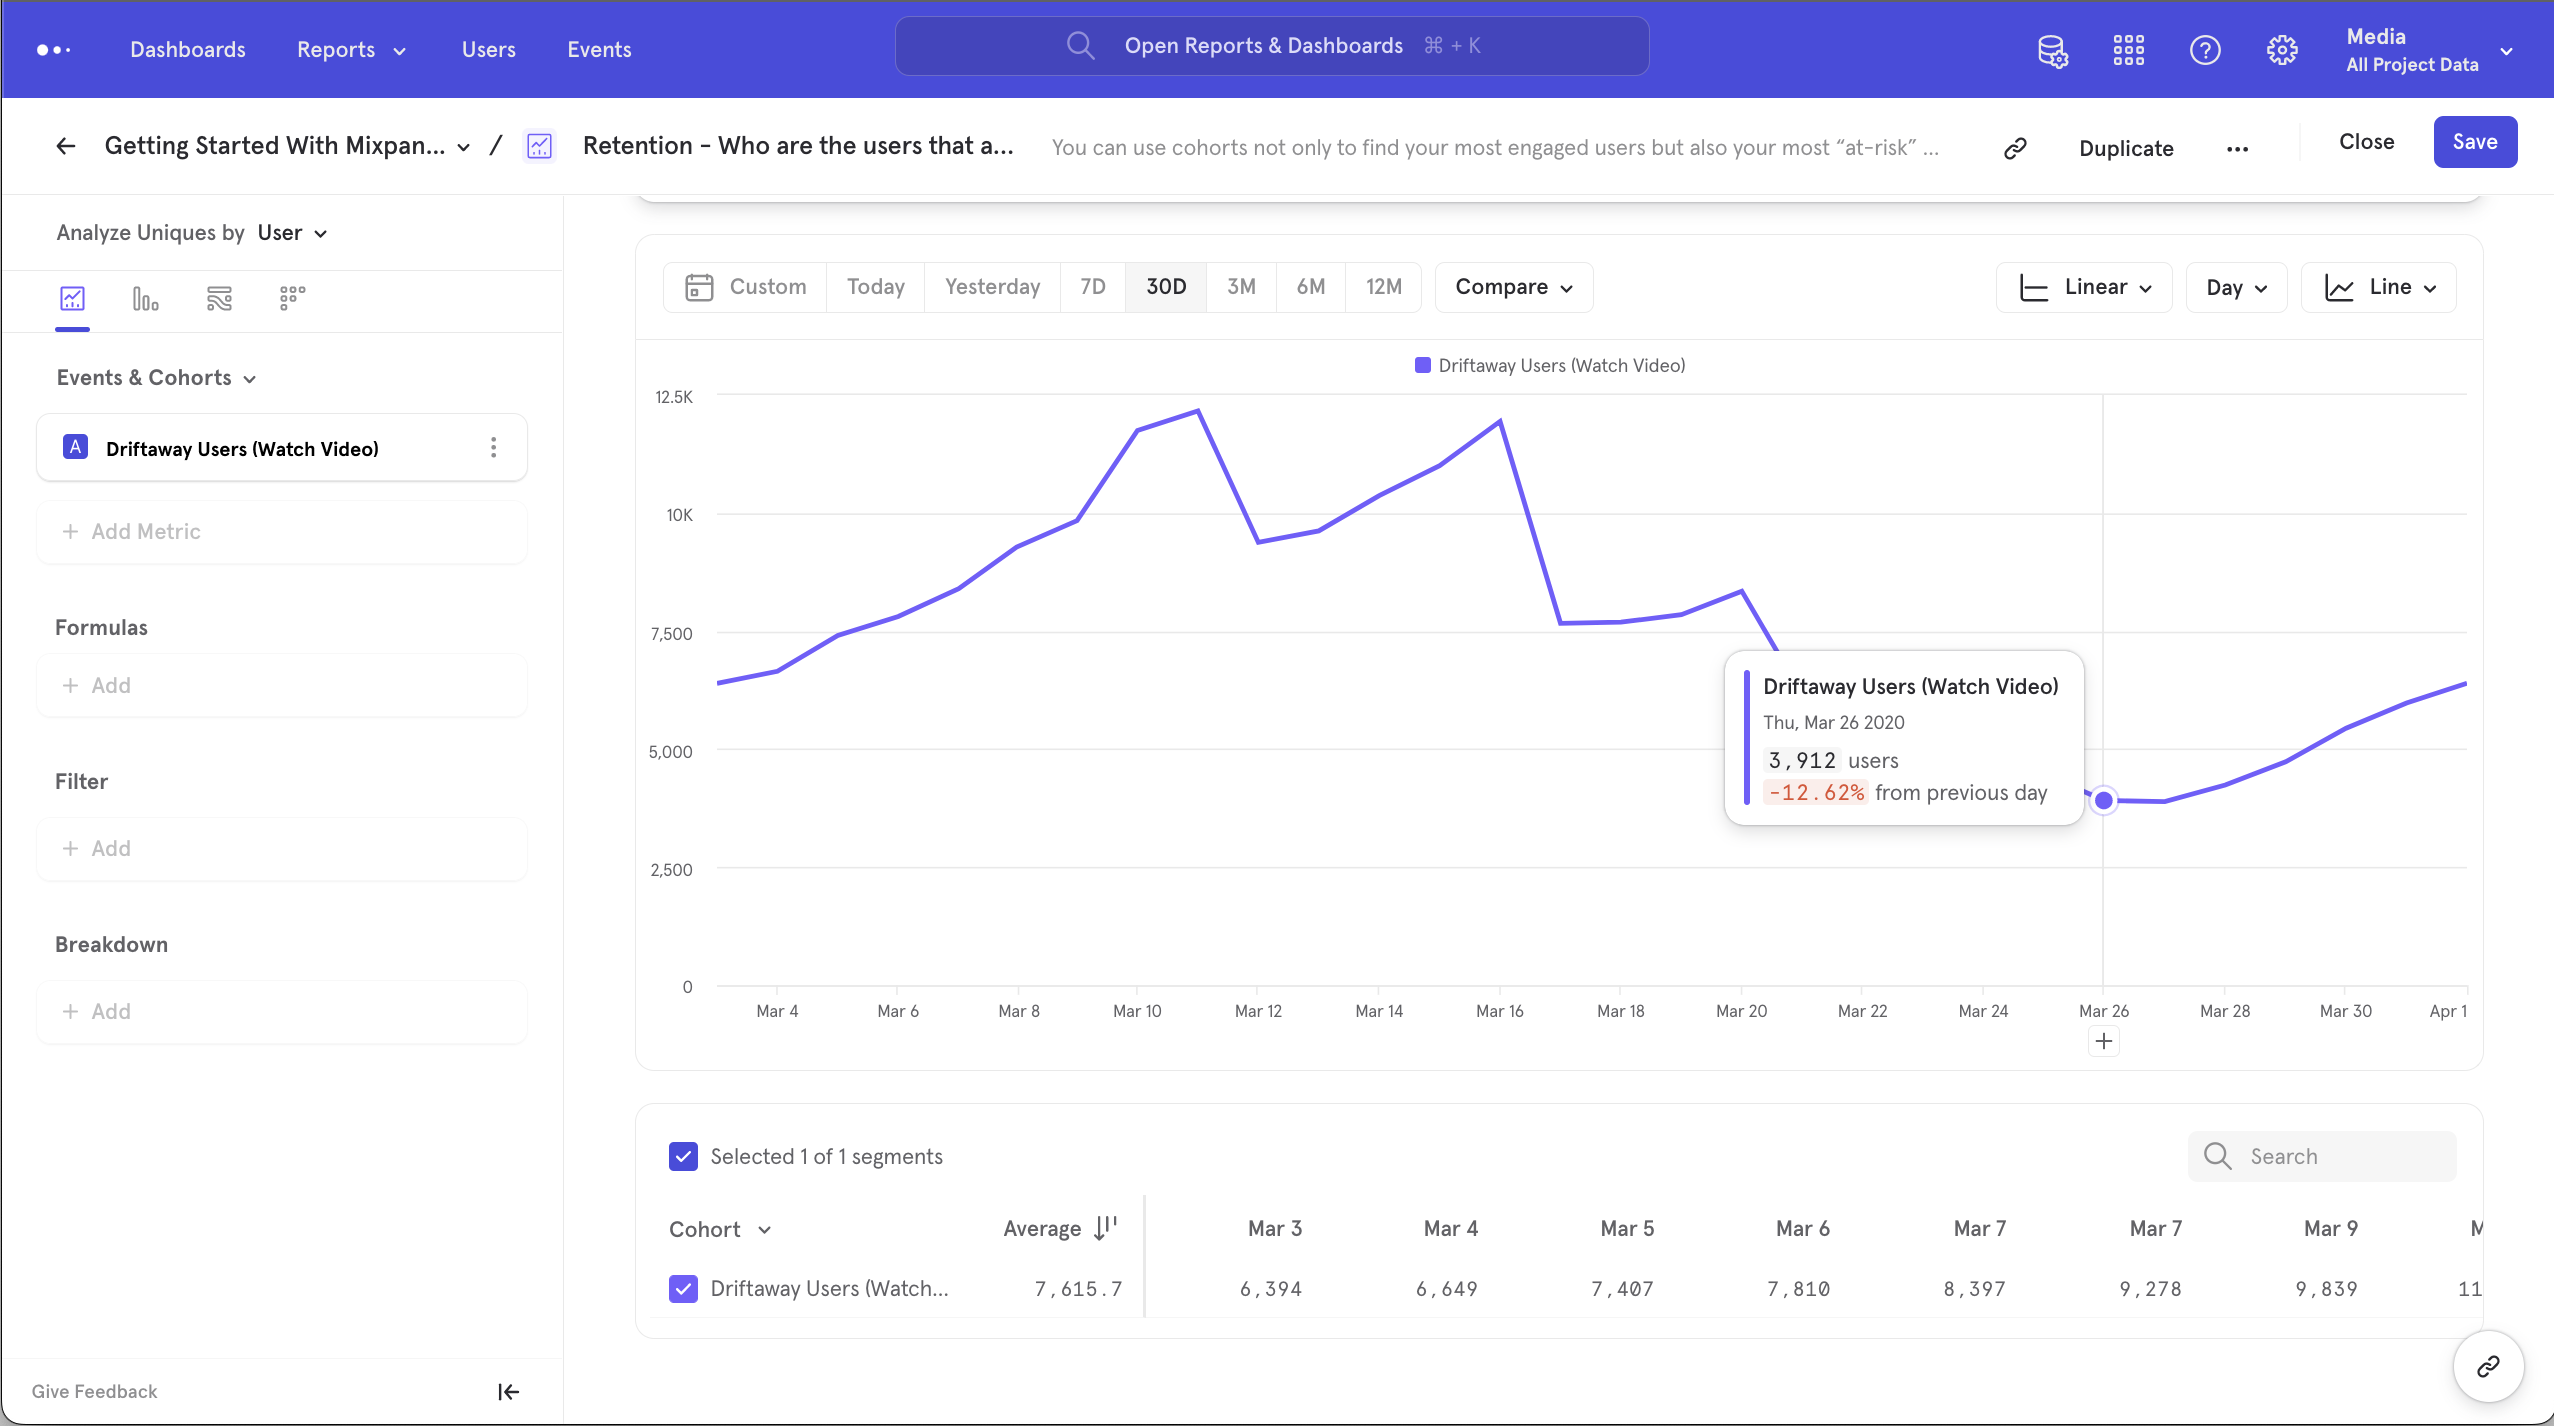
Task: Select the 3M date range
Action: pos(1241,287)
